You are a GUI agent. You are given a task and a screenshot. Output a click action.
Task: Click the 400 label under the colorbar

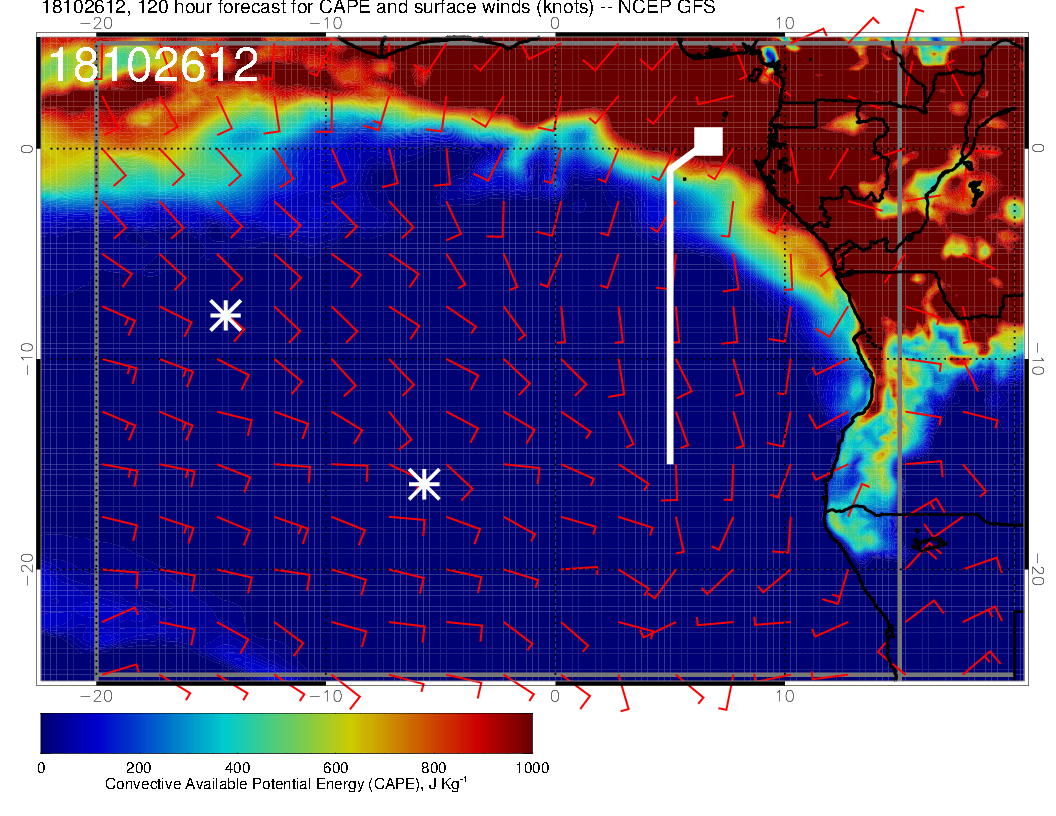237,767
